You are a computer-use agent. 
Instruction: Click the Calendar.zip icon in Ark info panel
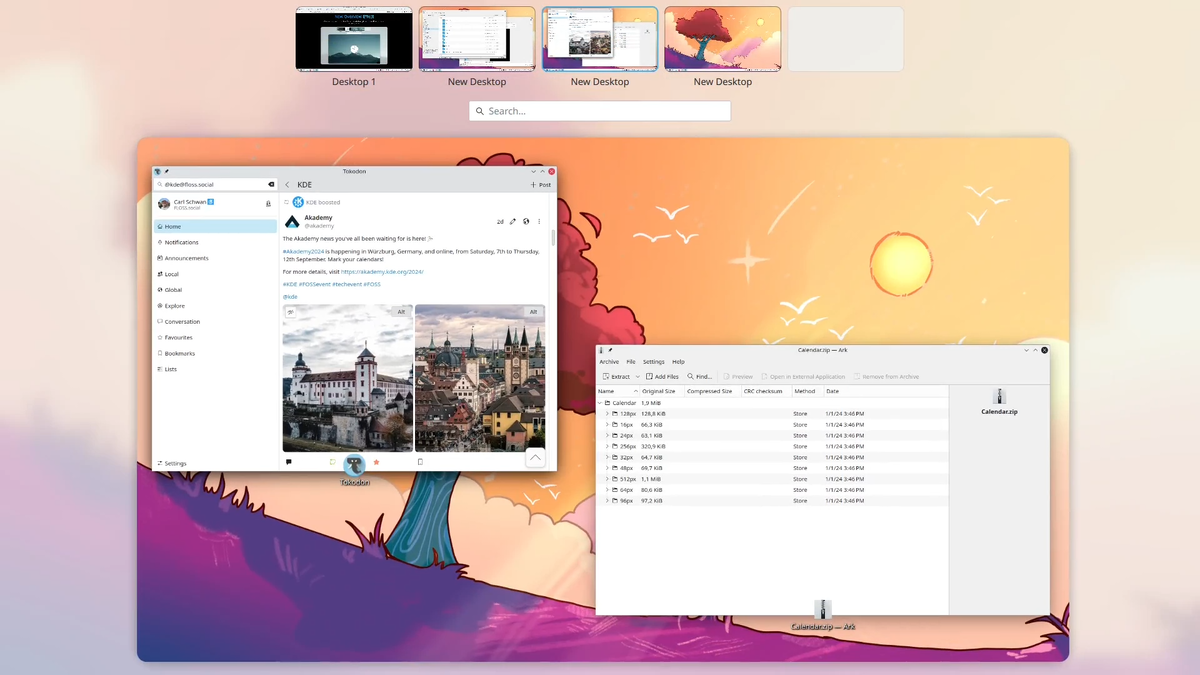(999, 397)
